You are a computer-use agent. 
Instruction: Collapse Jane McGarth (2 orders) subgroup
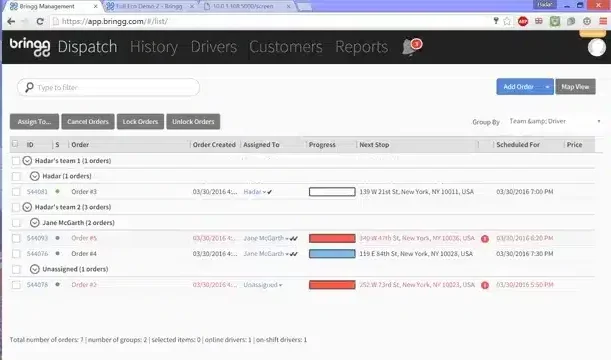[x=35, y=222]
